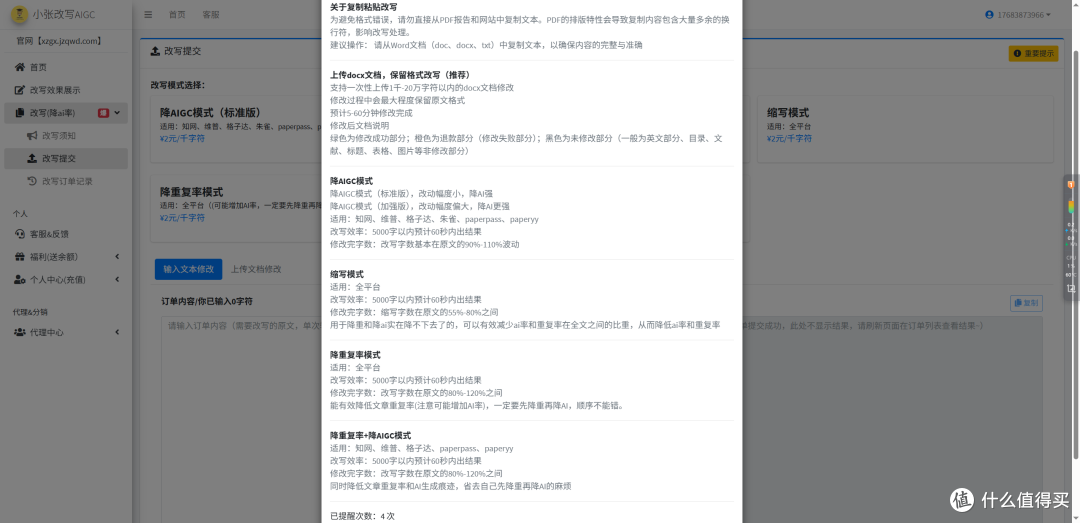The width and height of the screenshot is (1080, 523).
Task: Click the edit icon beside 改写效果展示
Action: tap(19, 90)
